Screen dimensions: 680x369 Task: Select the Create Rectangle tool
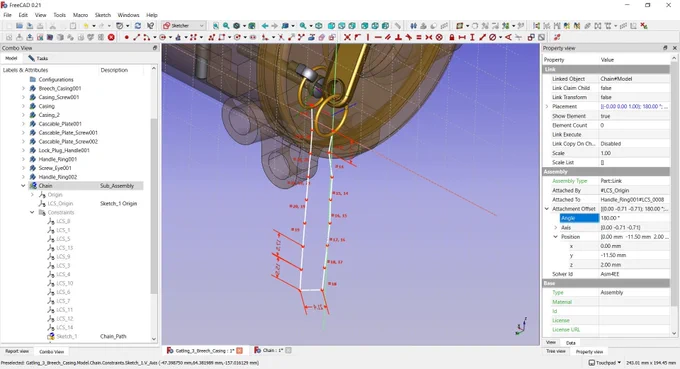pyautogui.click(x=222, y=37)
